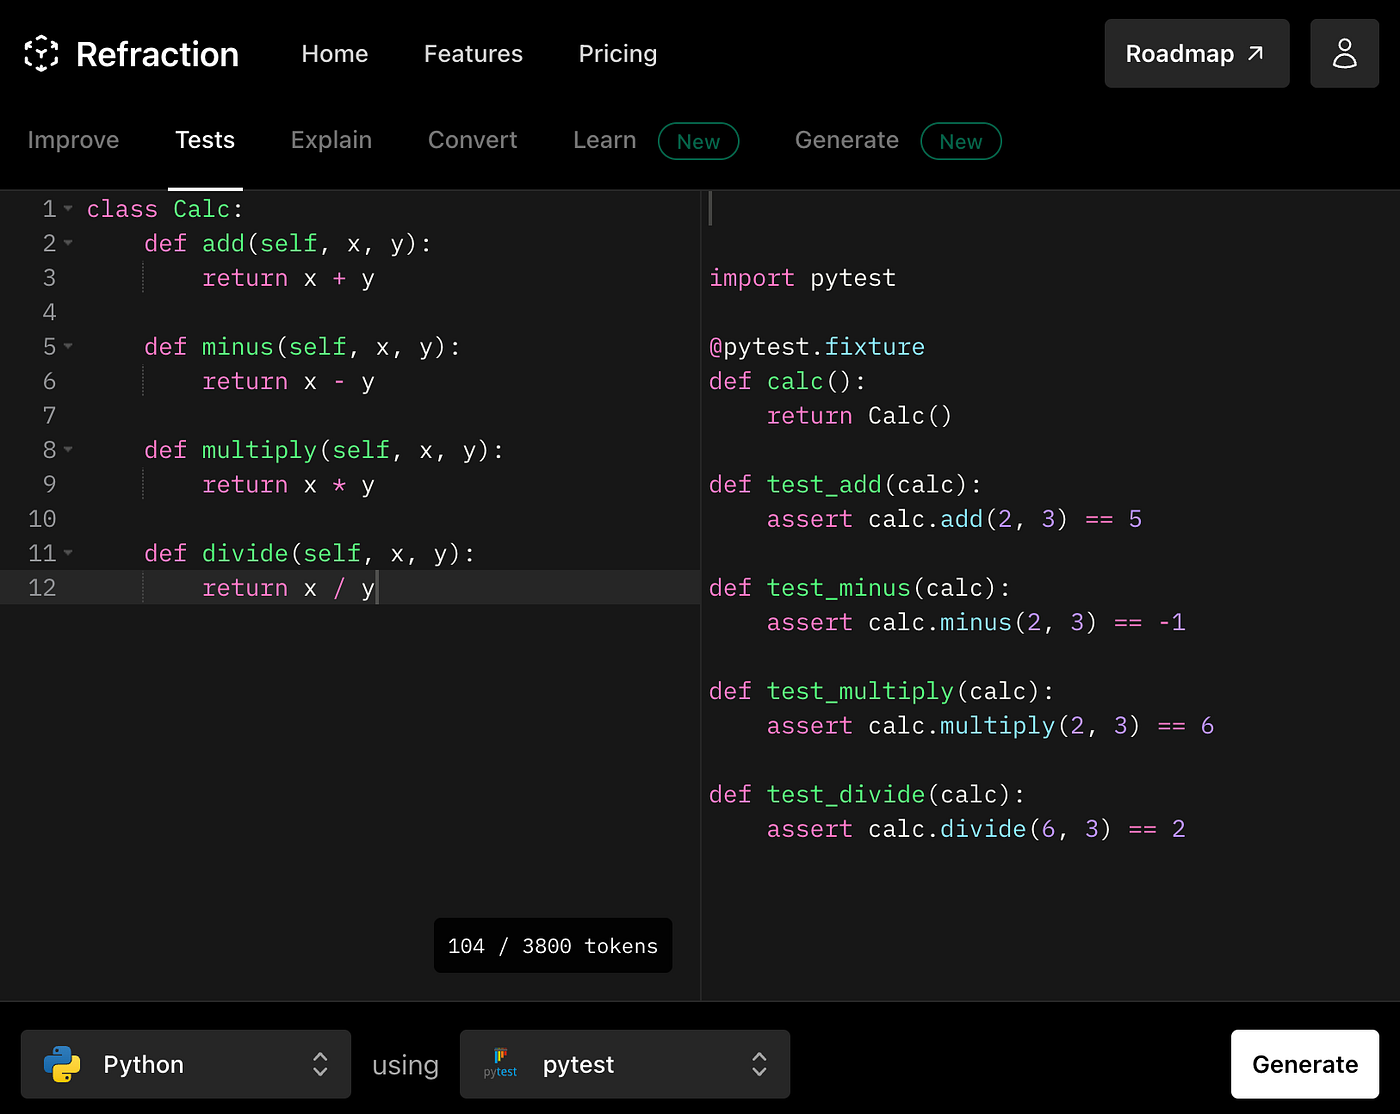This screenshot has height=1114, width=1400.
Task: Click 'return x * y' on line 9
Action: click(288, 485)
